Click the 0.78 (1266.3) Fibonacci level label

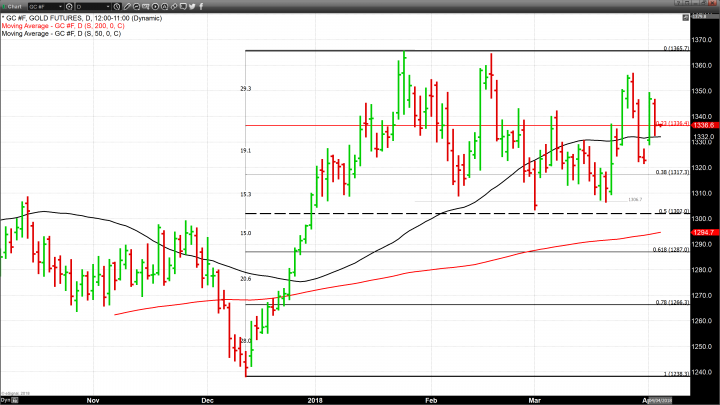coord(672,303)
